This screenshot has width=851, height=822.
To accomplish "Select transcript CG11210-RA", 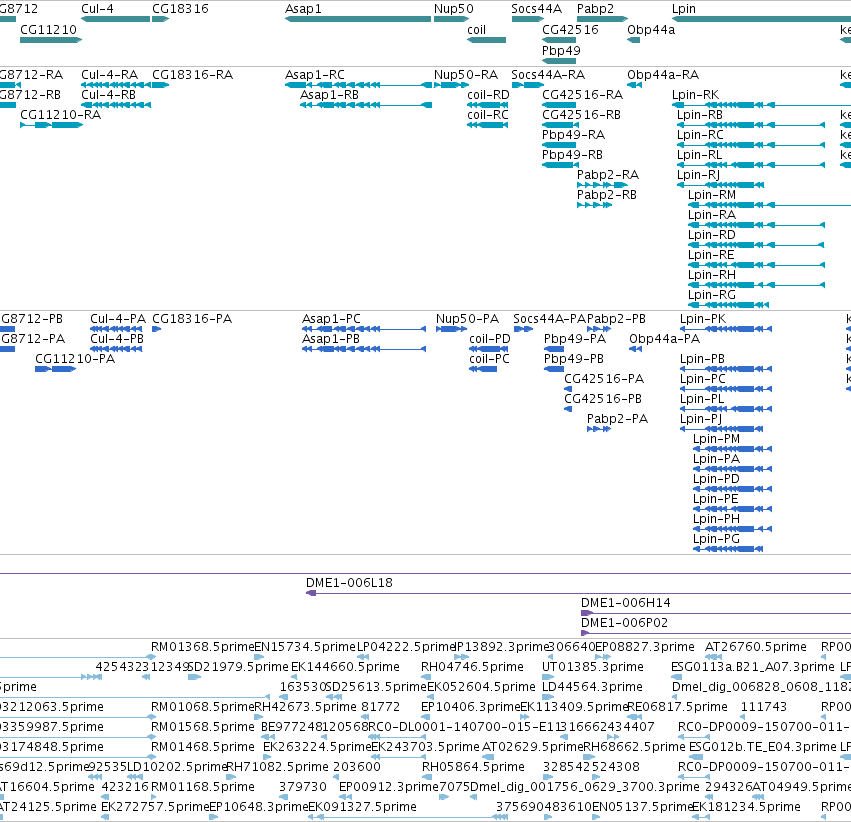I will click(51, 125).
